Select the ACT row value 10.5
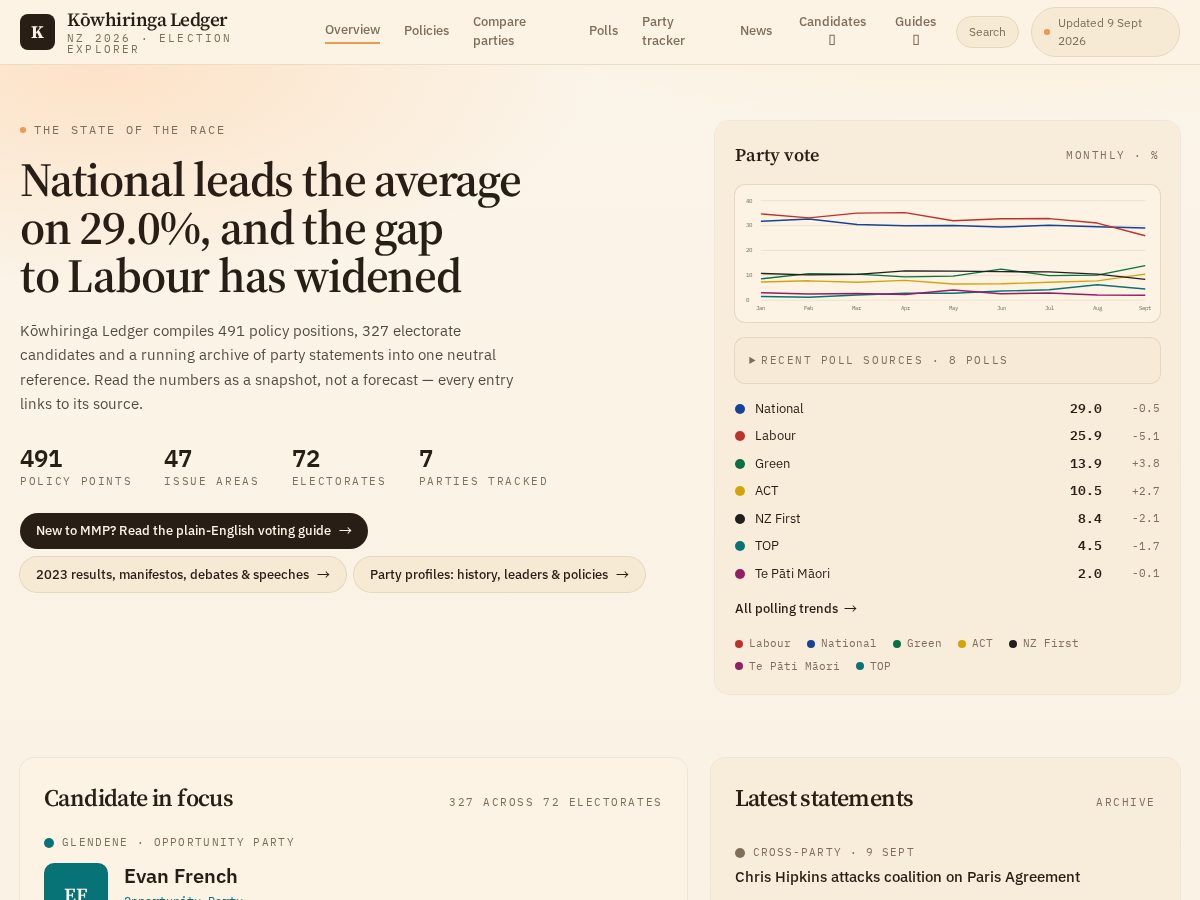1200x900 pixels. 1085,491
